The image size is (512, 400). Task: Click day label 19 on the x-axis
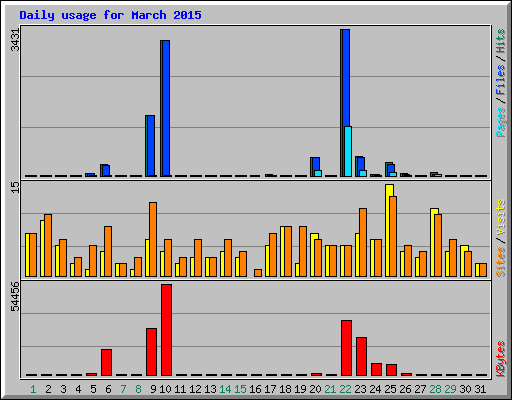pyautogui.click(x=300, y=389)
